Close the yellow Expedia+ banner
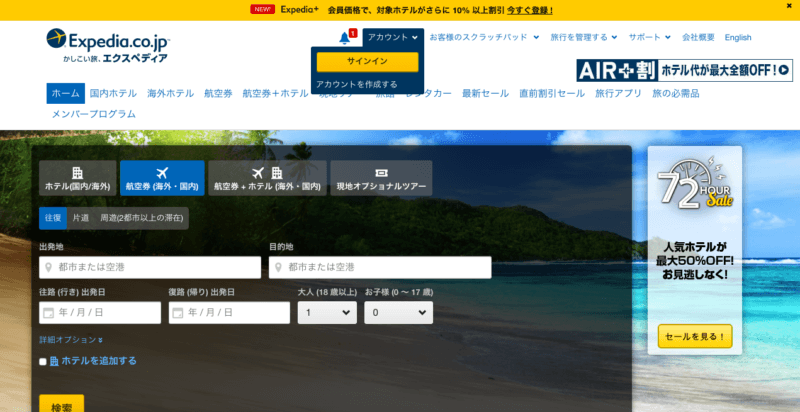 (789, 6)
